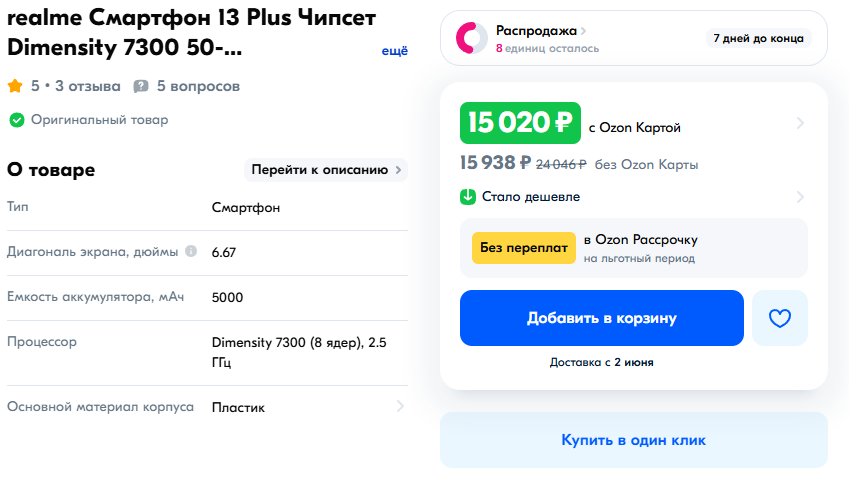Click the '7 дней до конца' label

757,38
